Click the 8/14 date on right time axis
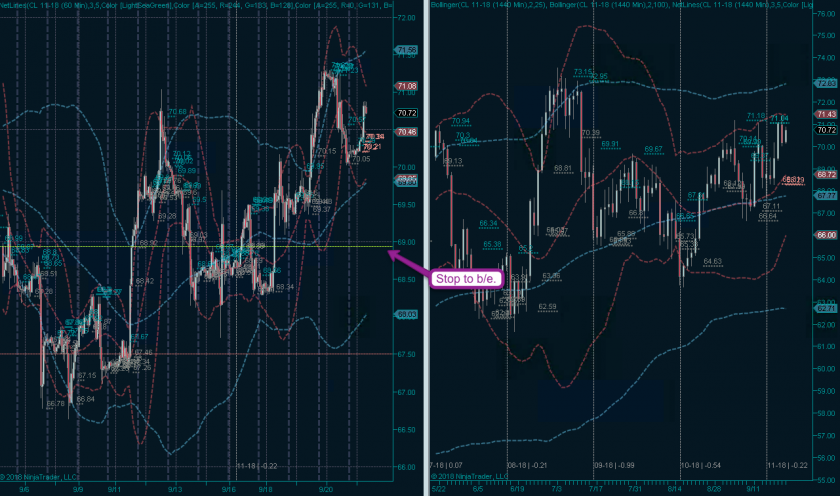 coord(674,489)
